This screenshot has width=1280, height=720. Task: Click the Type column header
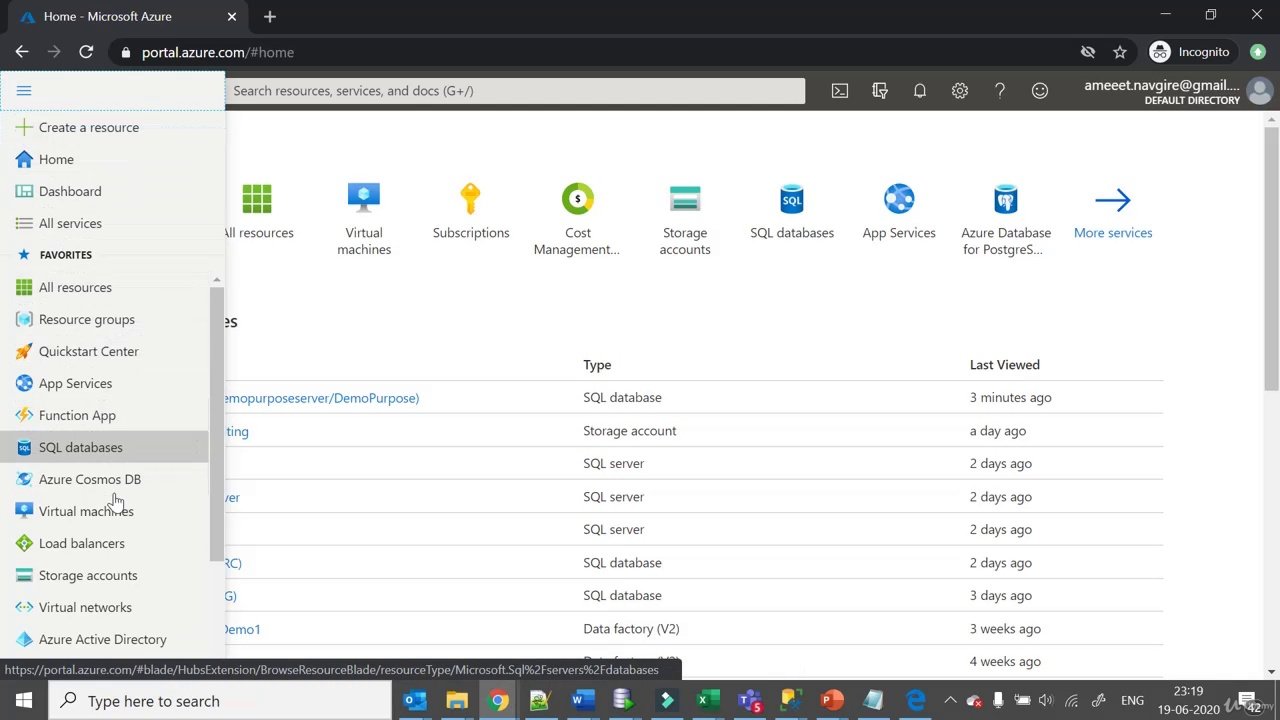[x=597, y=365]
